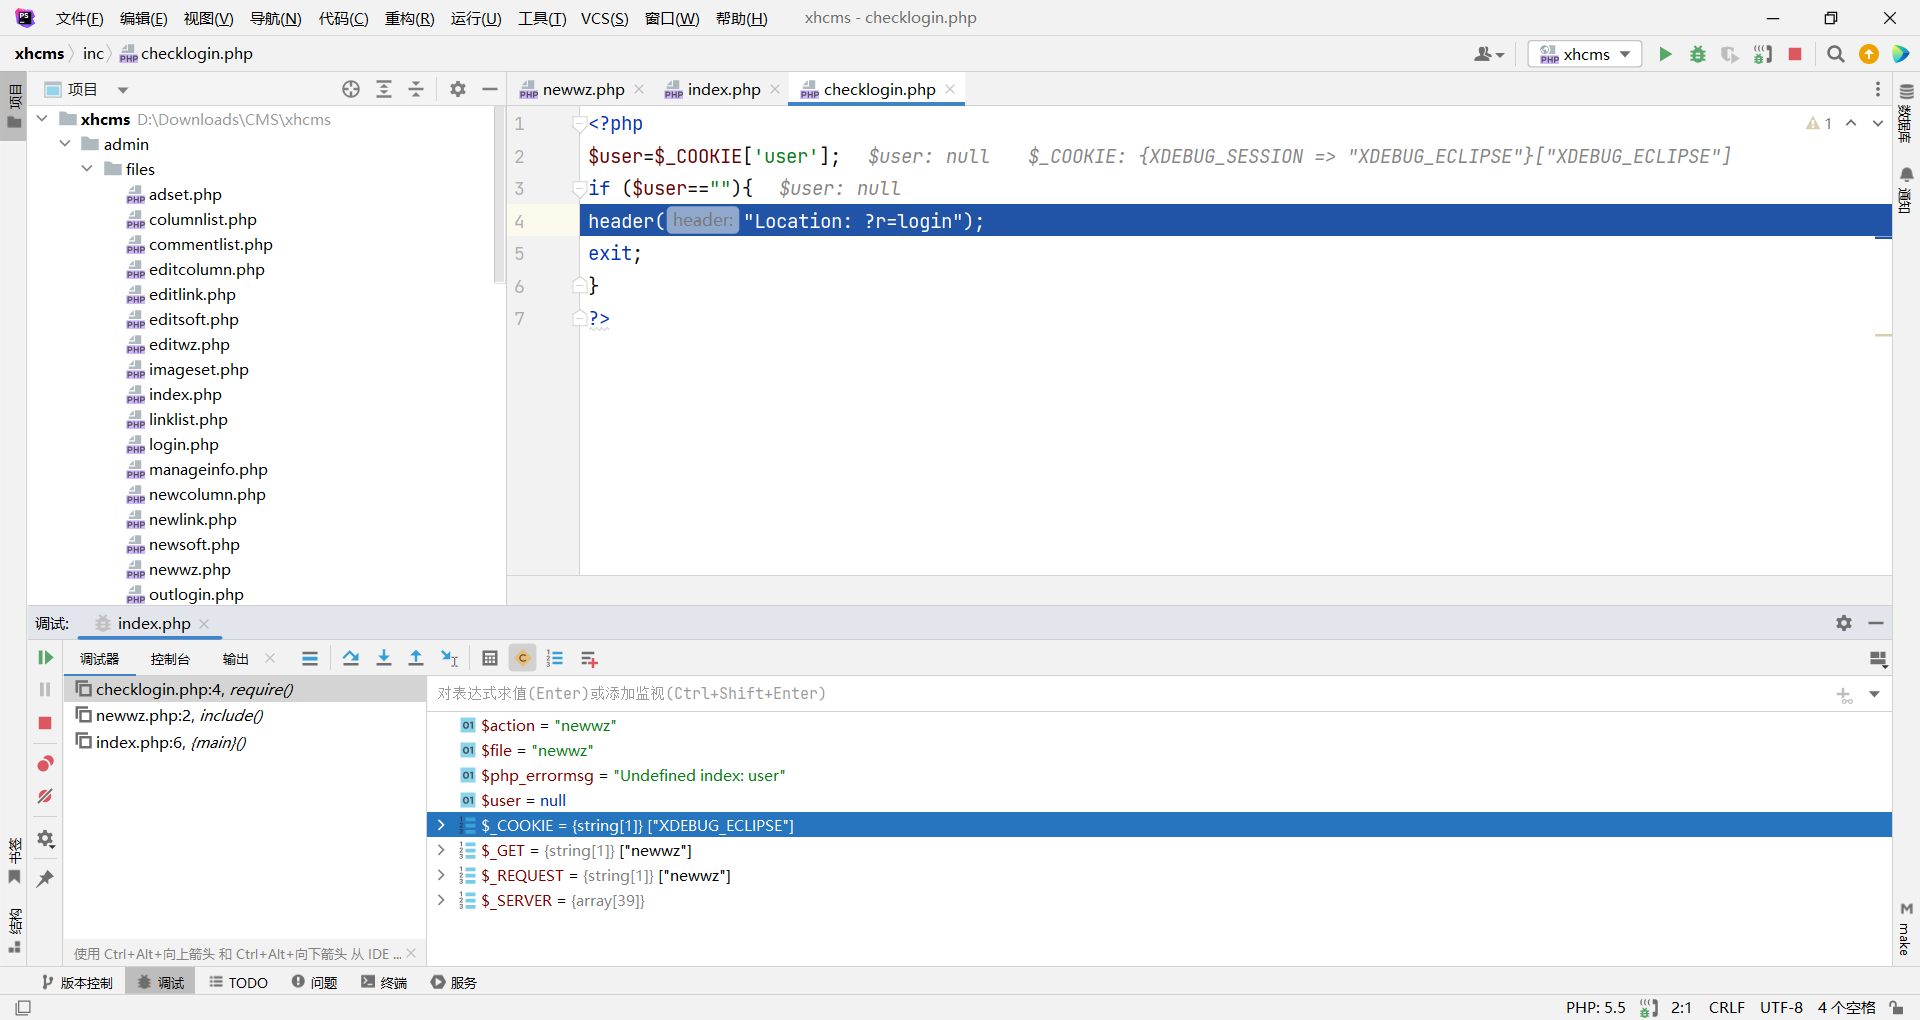Expand the $_REQUEST variable
Image resolution: width=1920 pixels, height=1020 pixels.
pyautogui.click(x=441, y=875)
